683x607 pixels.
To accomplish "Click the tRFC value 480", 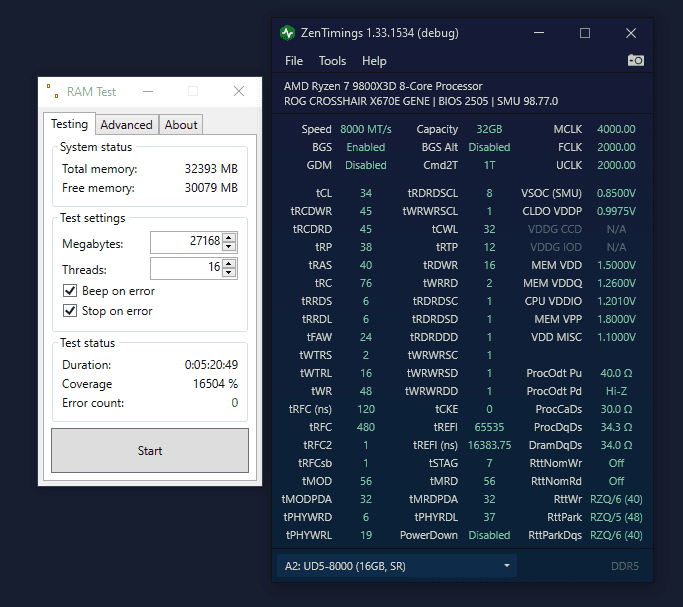I will tap(366, 427).
